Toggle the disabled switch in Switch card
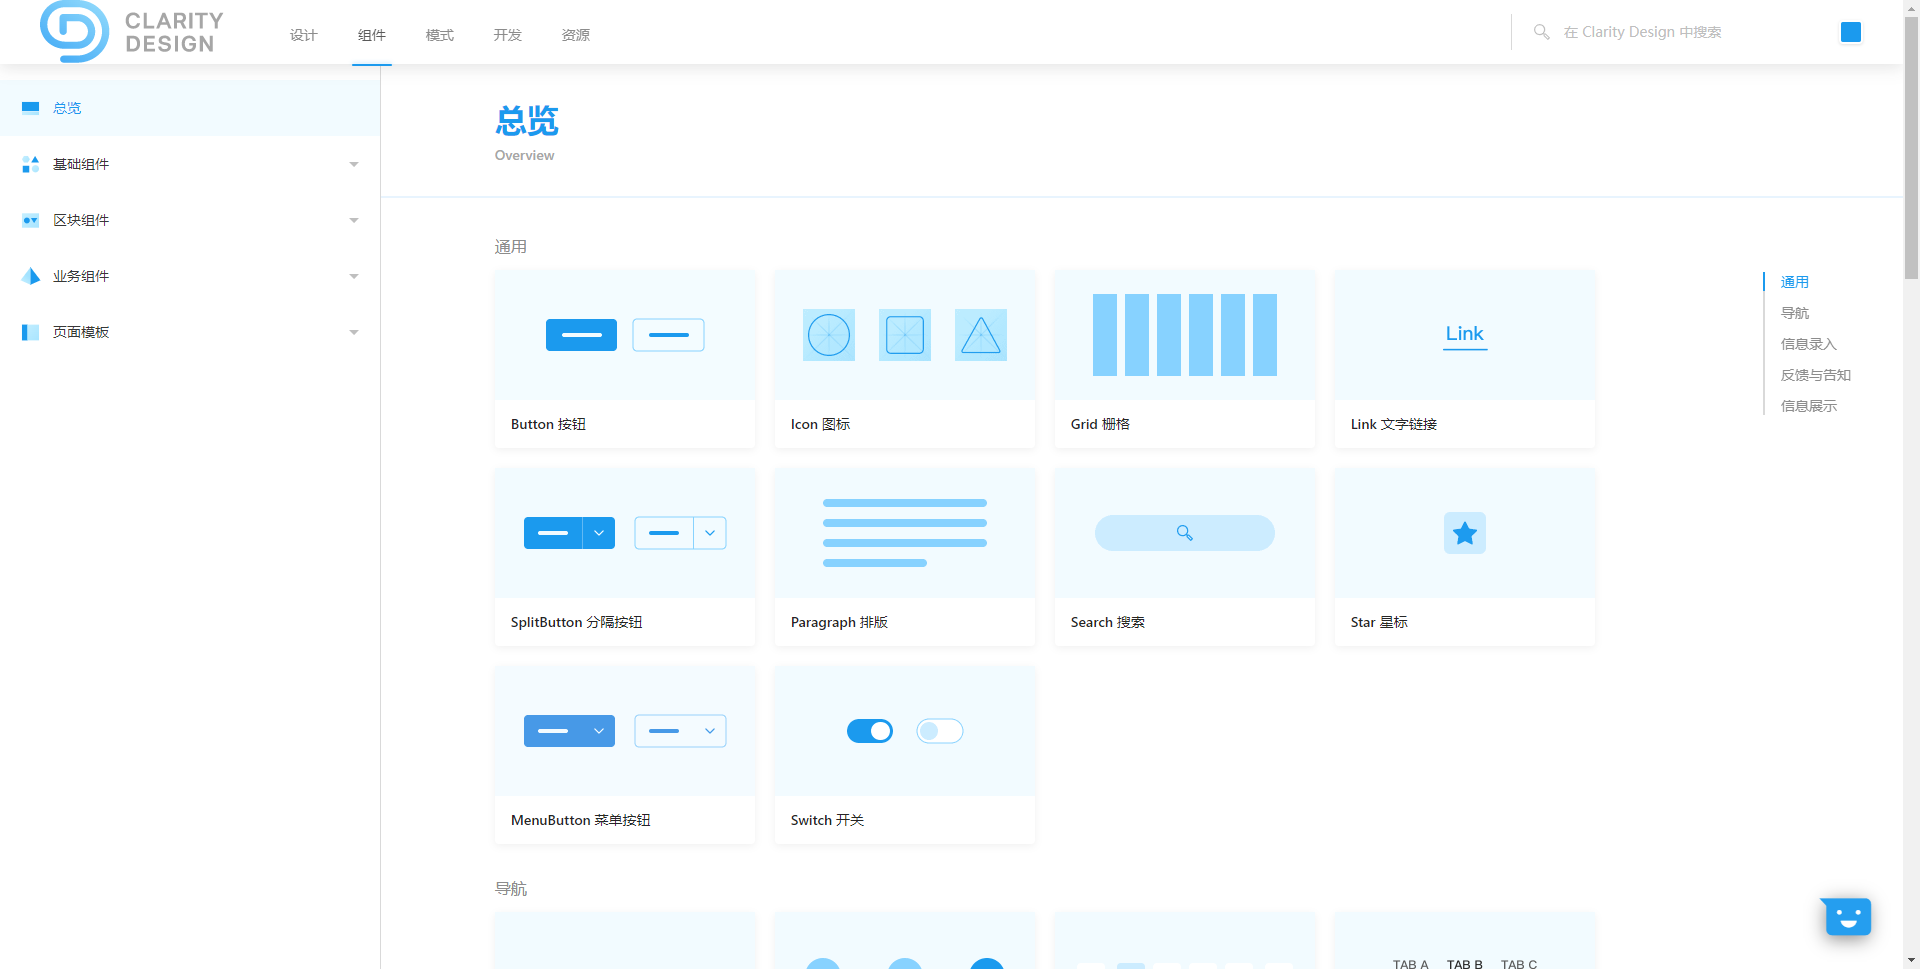Viewport: 1920px width, 969px height. click(x=939, y=731)
